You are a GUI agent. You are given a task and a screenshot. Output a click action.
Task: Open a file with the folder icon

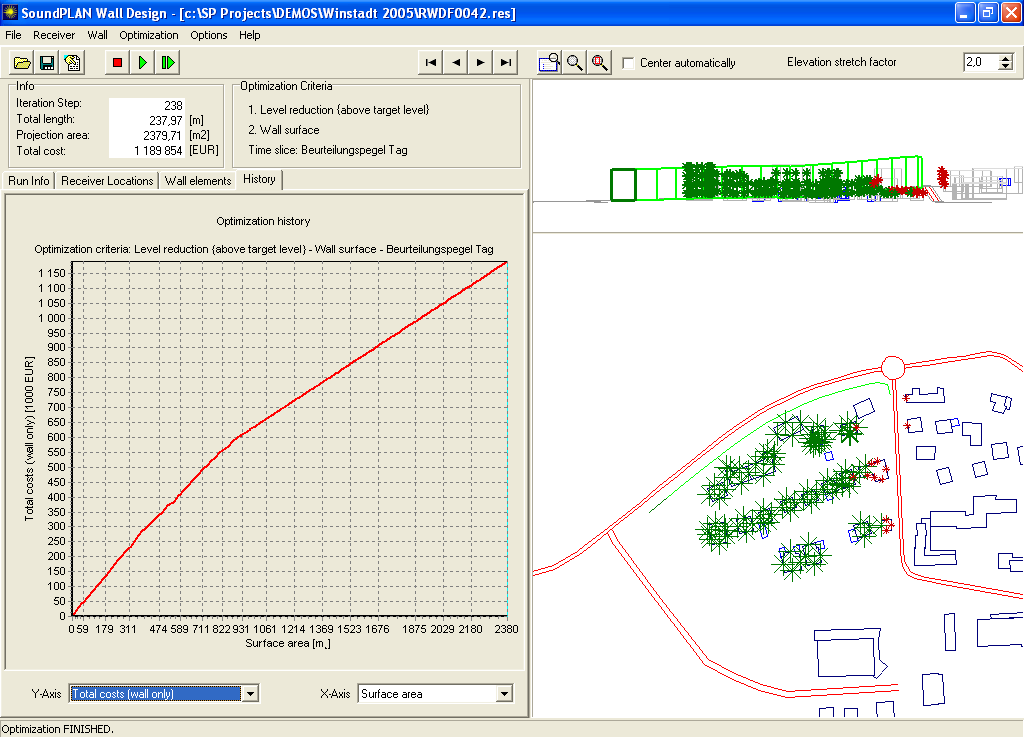(x=22, y=63)
